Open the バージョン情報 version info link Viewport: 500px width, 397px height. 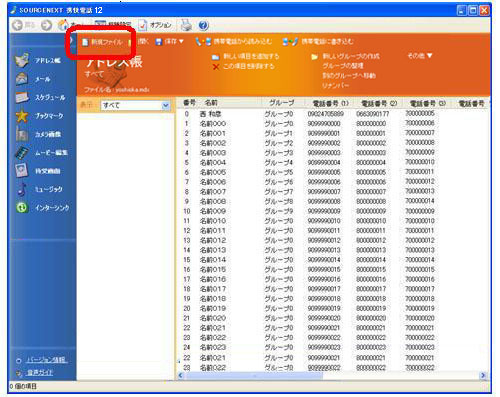coord(47,360)
